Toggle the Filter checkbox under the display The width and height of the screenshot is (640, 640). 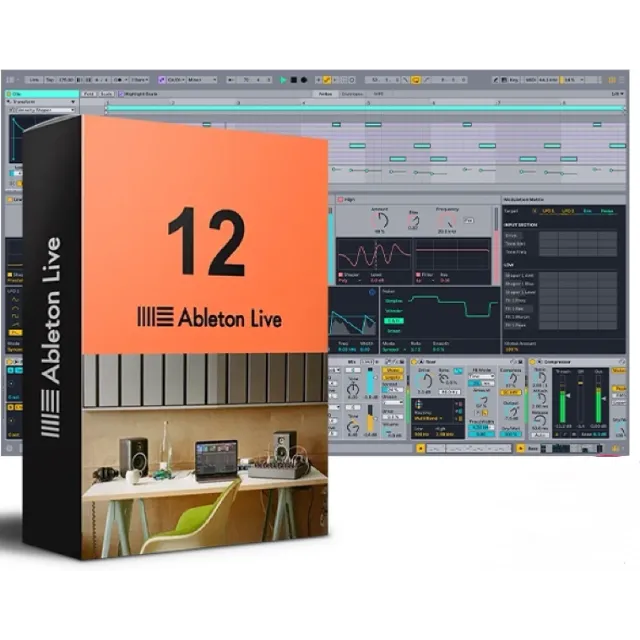419,273
